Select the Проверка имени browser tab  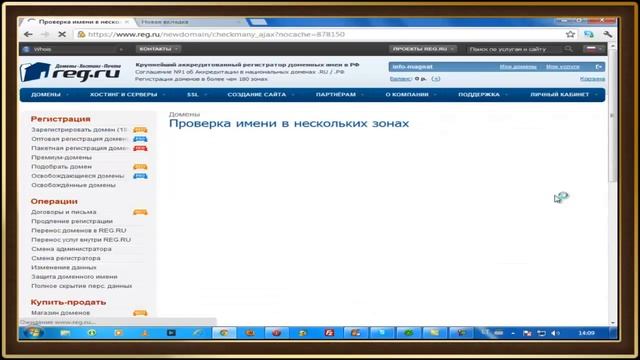coord(80,22)
